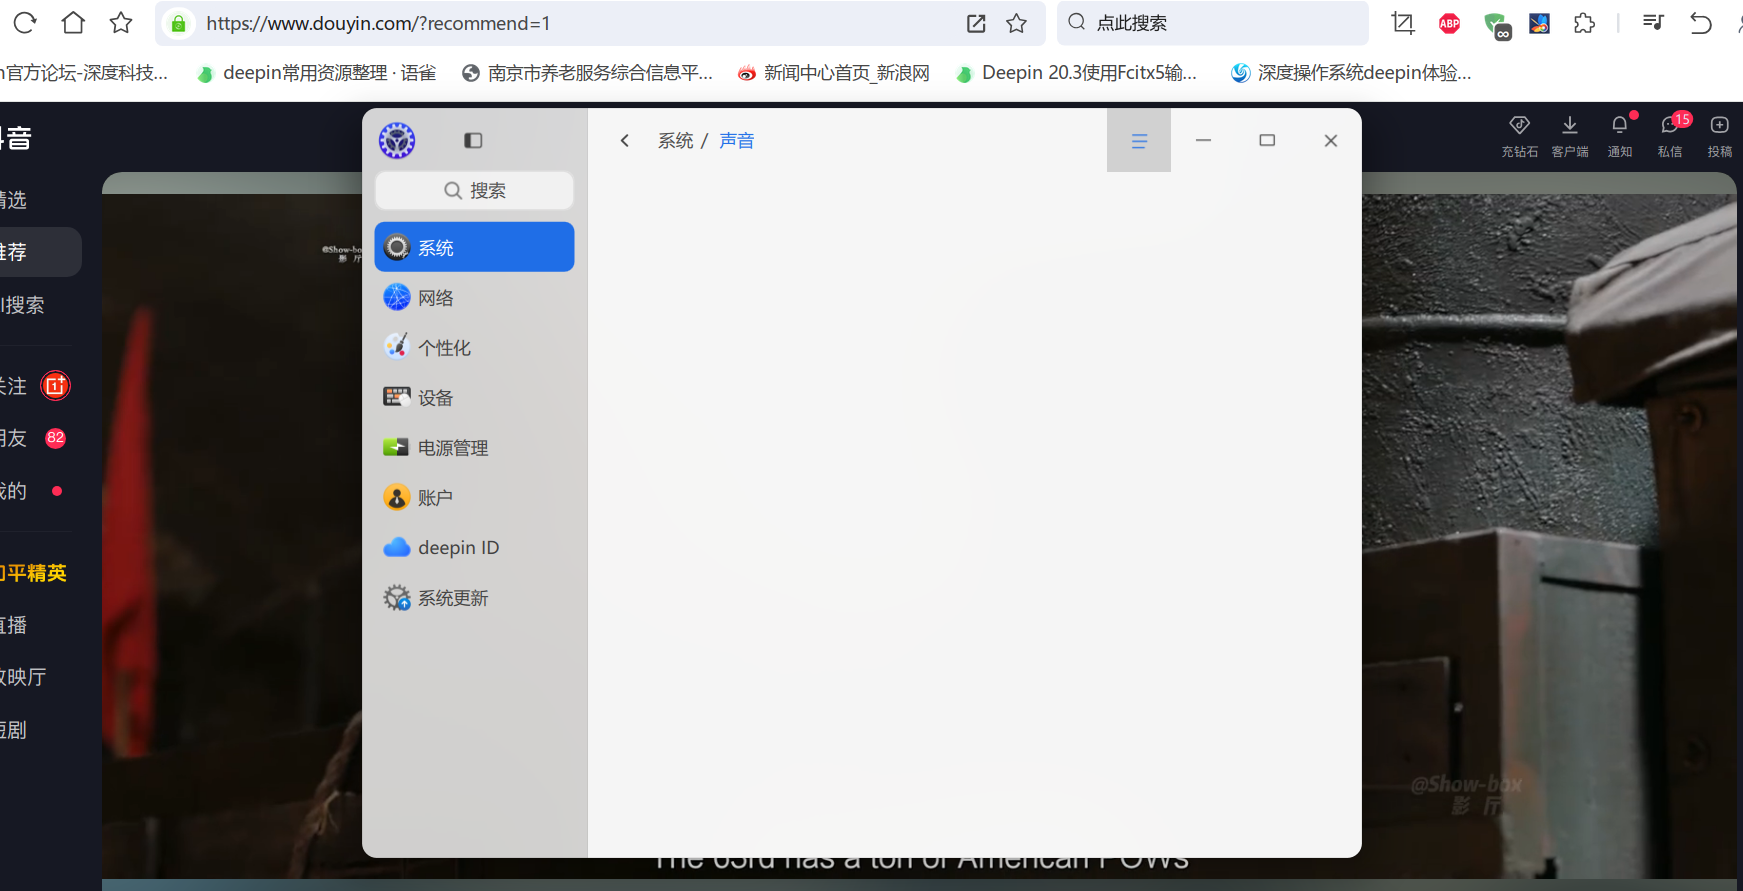Open the 南京市养老服务综合信息平 bookmark
Viewport: 1743px width, 891px height.
[x=588, y=73]
